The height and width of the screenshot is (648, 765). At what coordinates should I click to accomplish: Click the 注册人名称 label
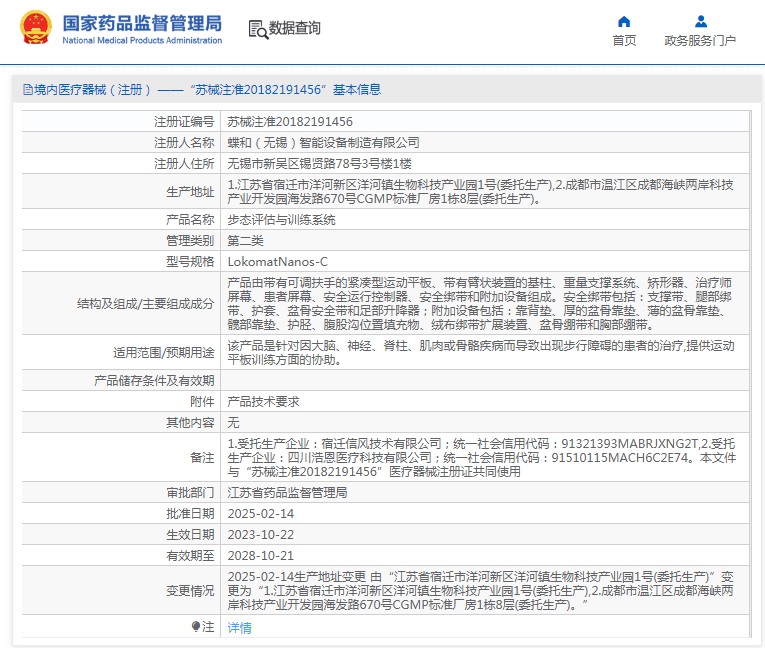coord(184,142)
